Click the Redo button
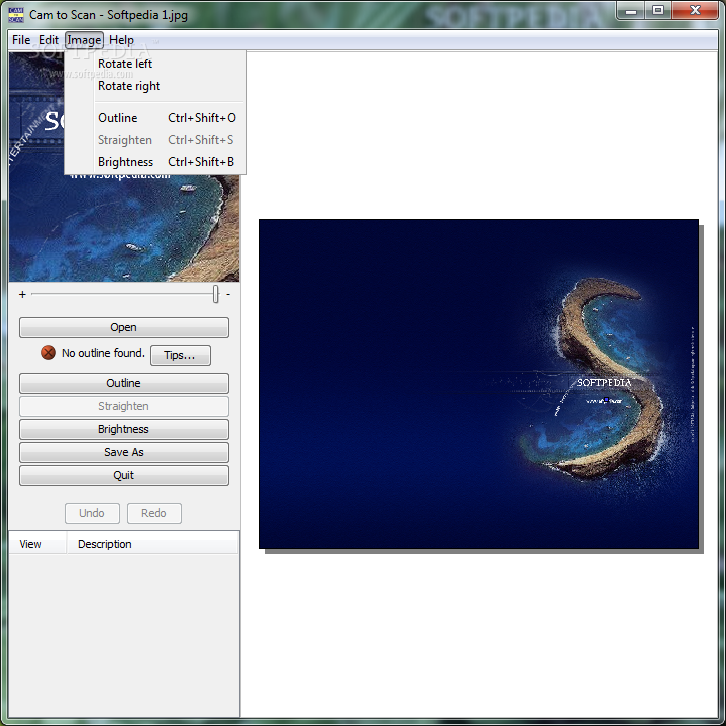The width and height of the screenshot is (726, 726). tap(154, 513)
